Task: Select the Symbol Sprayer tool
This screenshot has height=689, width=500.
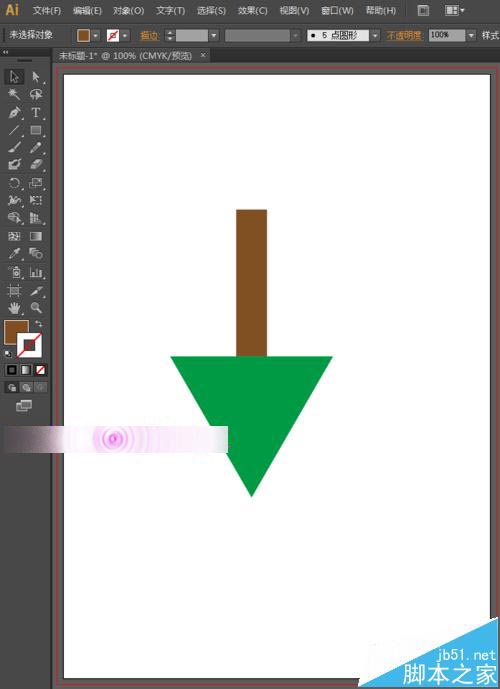Action: coord(14,272)
